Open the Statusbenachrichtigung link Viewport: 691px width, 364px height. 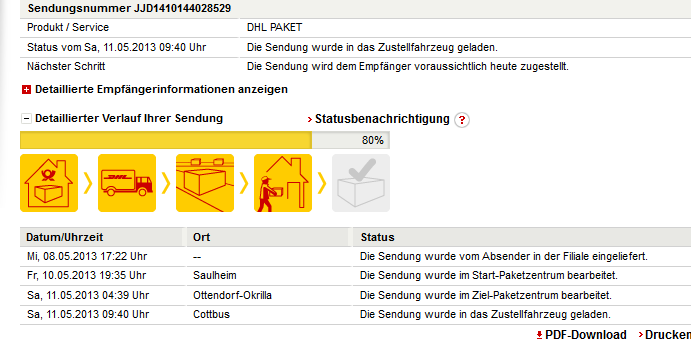(x=382, y=119)
